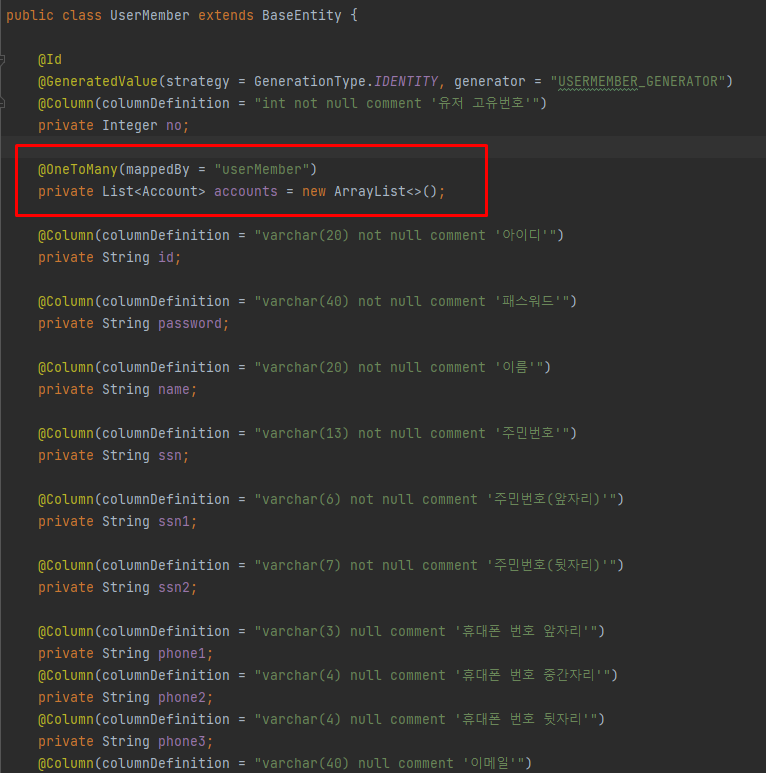The image size is (766, 773).
Task: Click the column string with comment '이름'
Action: click(x=399, y=368)
